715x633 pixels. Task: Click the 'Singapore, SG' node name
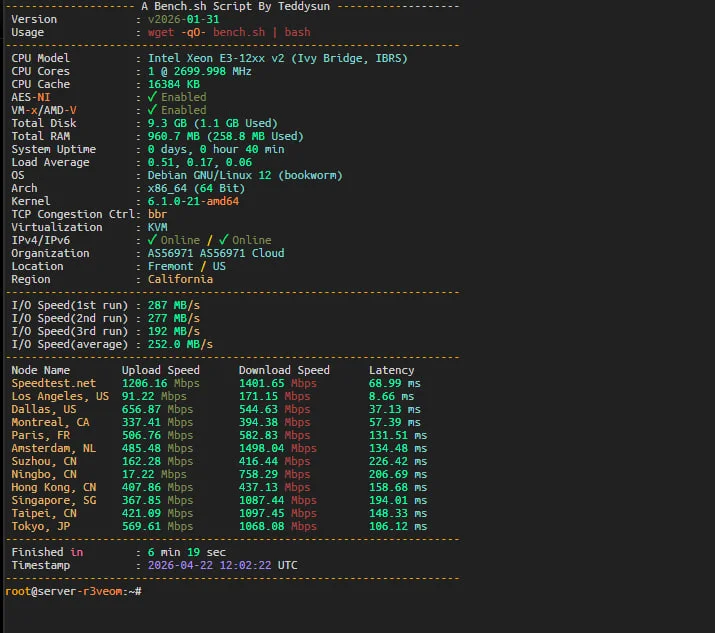click(x=54, y=500)
